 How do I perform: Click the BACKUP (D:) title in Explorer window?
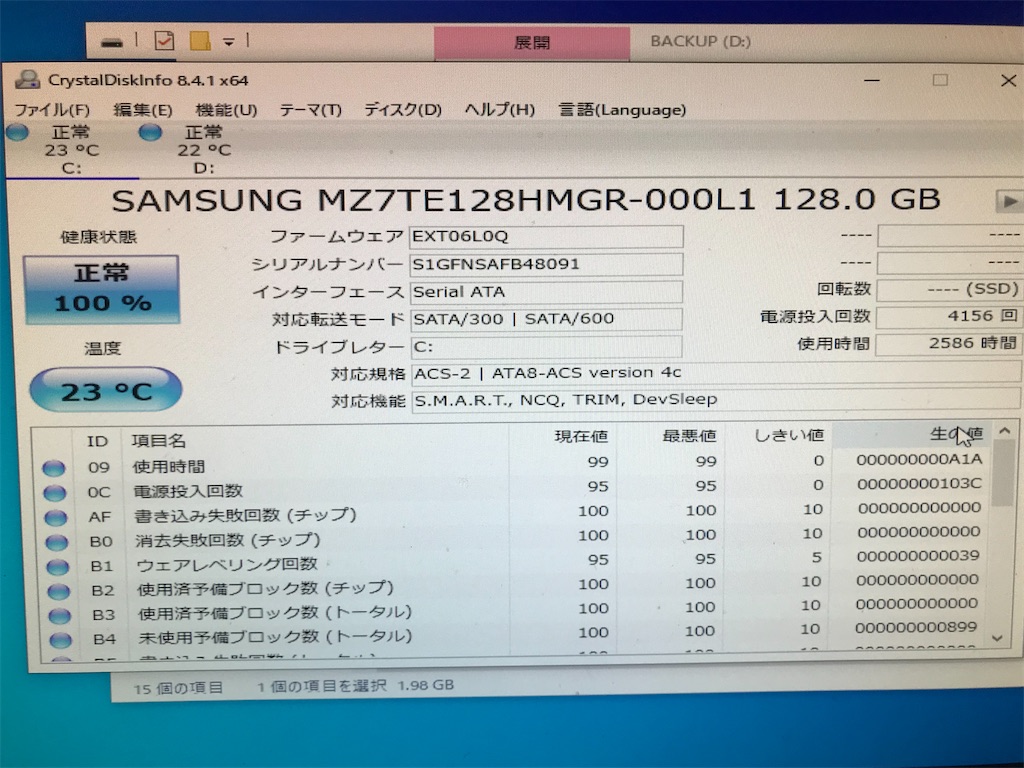[x=700, y=41]
